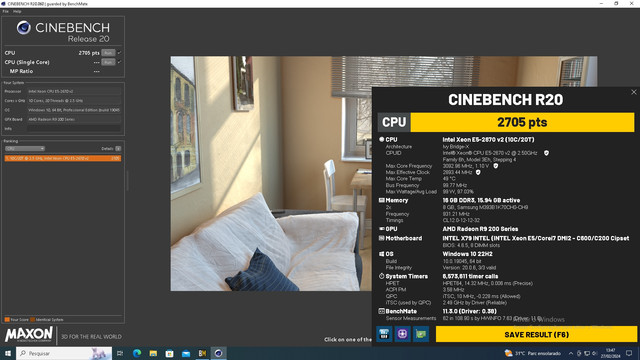Open the weather widget showing 31°C

click(533, 353)
